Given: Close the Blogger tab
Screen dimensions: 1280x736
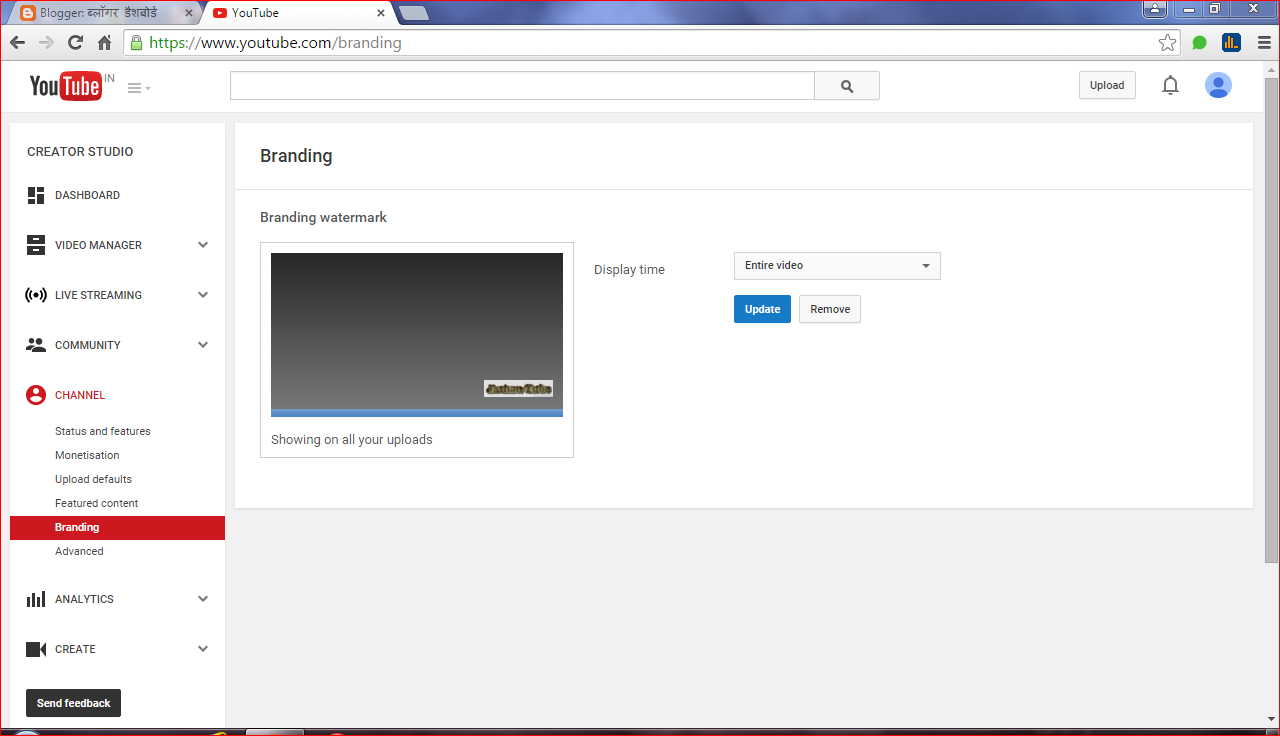Looking at the screenshot, I should click(x=189, y=13).
